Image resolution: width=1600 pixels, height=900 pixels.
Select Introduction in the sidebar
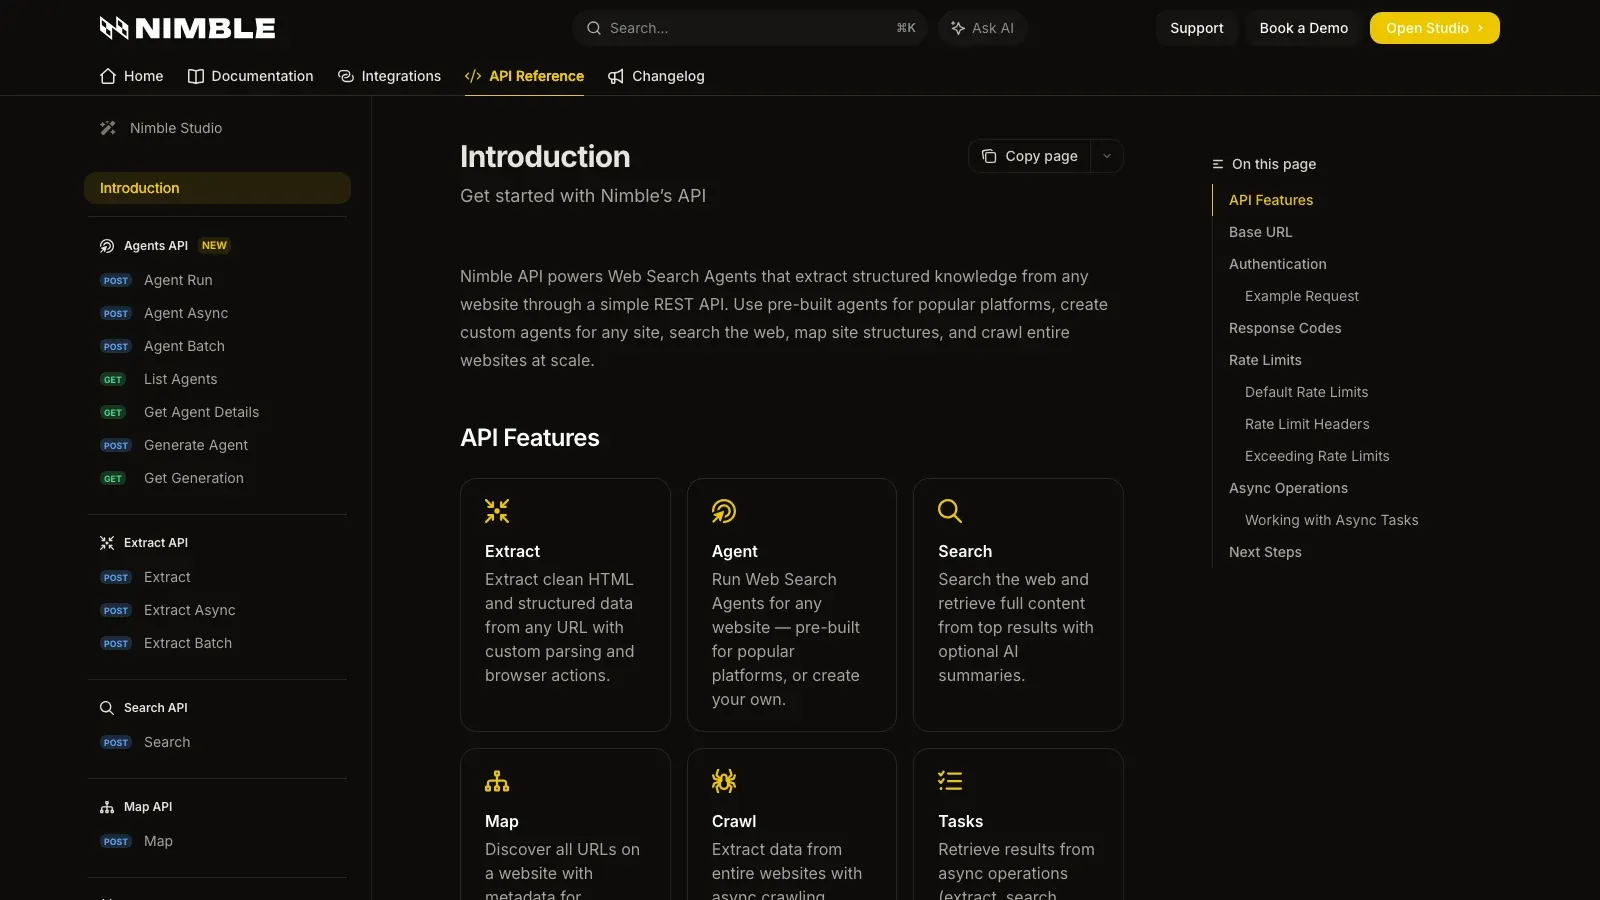pos(217,188)
